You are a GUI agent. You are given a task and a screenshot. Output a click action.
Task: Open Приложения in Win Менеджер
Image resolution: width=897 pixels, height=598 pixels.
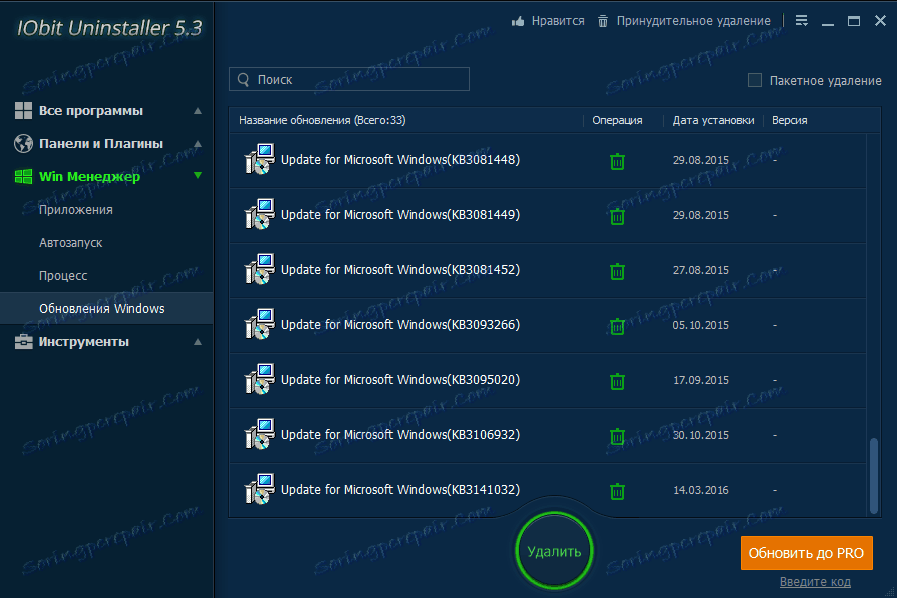[x=76, y=210]
